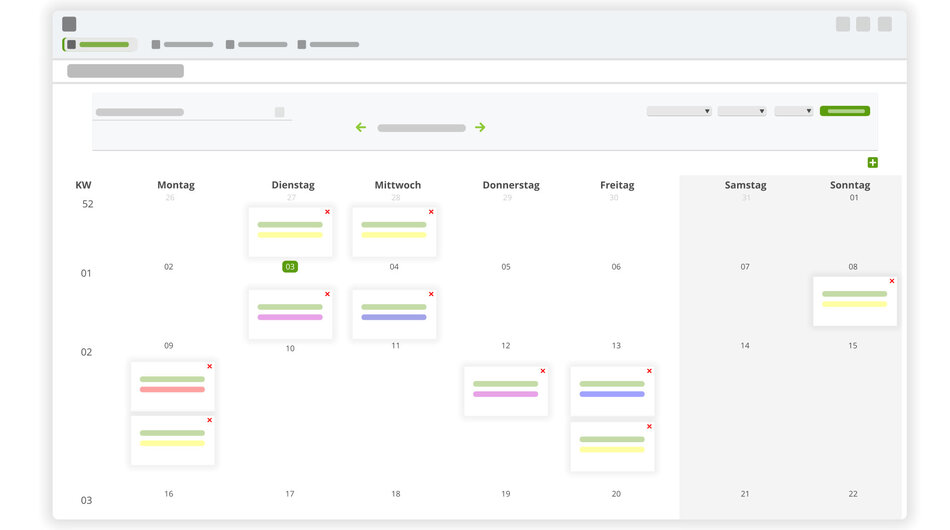Screen dimensions: 950x530
Task: Go to next period with green right arrow
Action: pos(480,127)
